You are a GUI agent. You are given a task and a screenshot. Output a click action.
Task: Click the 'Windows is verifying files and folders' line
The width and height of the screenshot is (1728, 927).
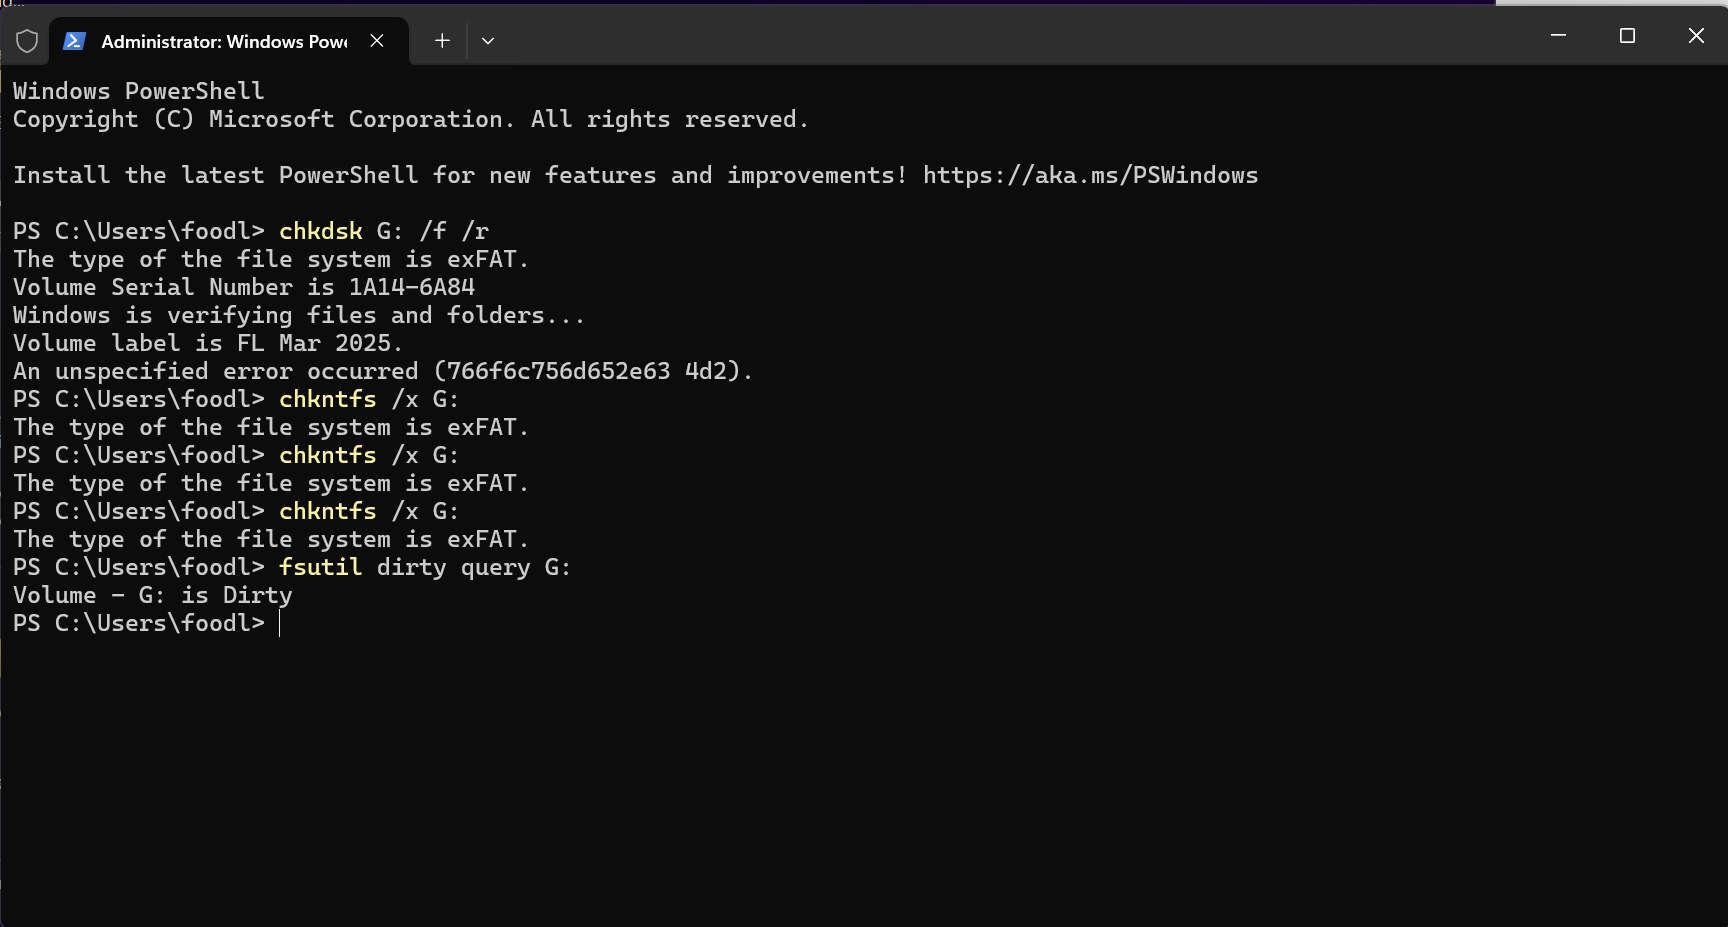[x=299, y=316]
